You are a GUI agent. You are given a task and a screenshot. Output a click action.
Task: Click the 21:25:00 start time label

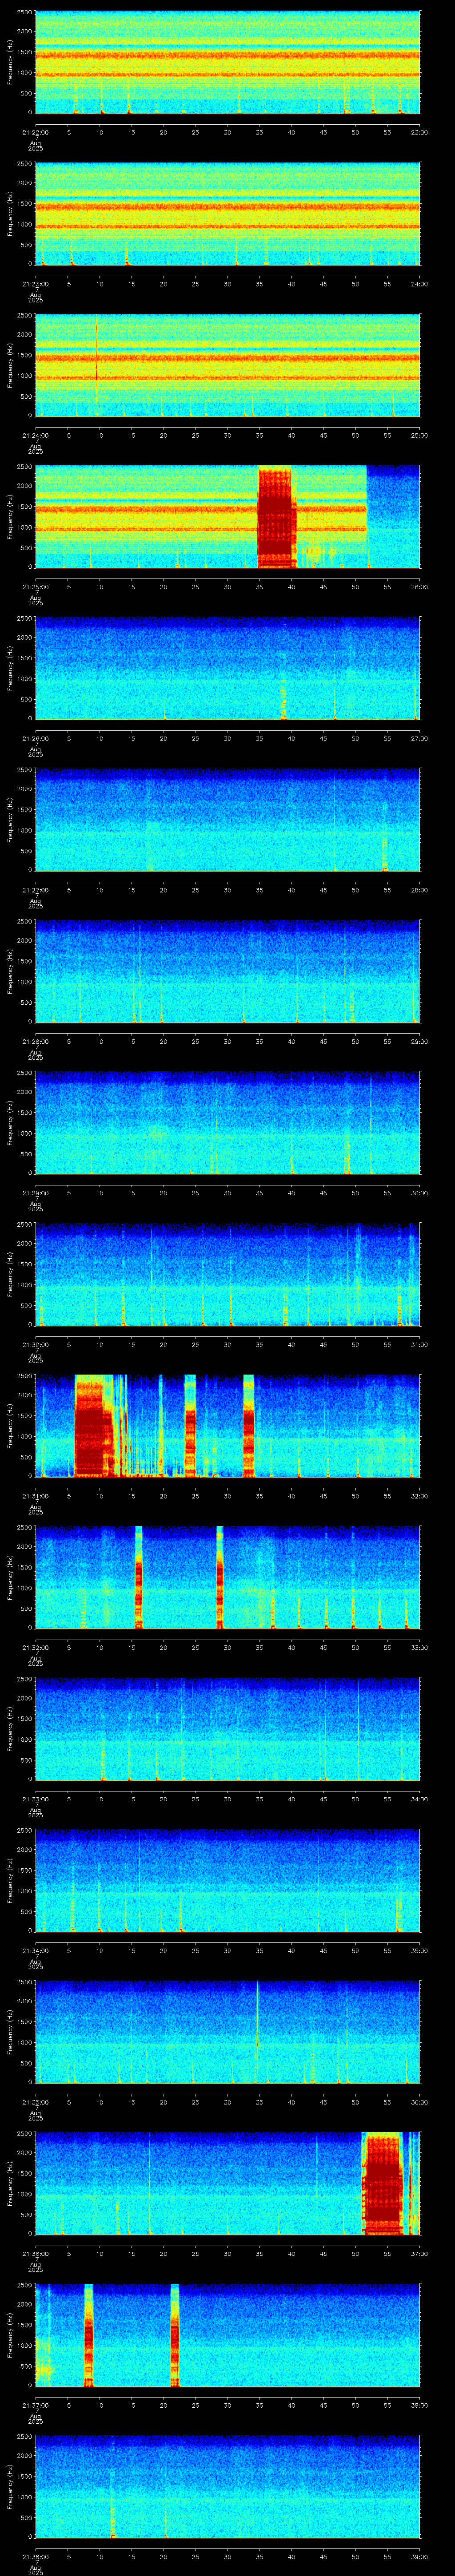tap(35, 587)
